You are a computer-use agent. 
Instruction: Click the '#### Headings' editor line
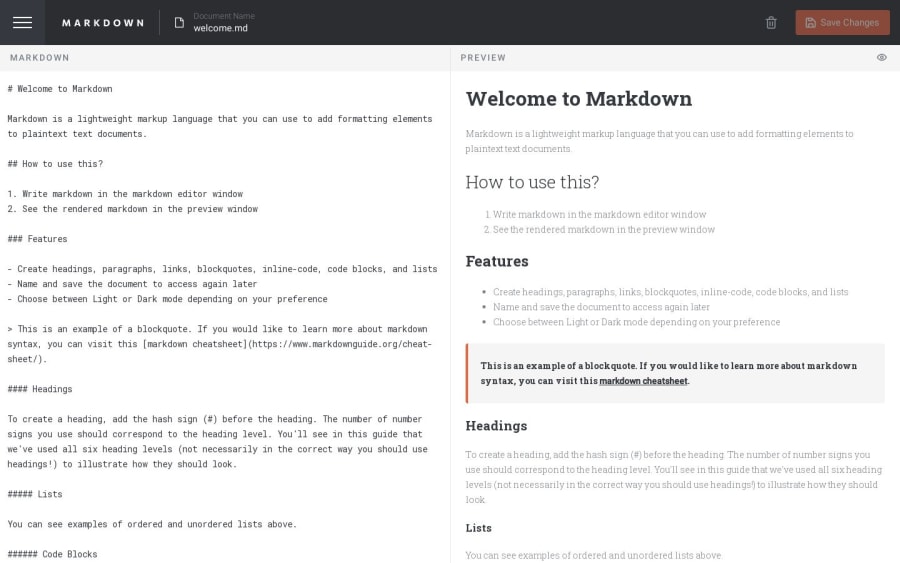tap(40, 389)
